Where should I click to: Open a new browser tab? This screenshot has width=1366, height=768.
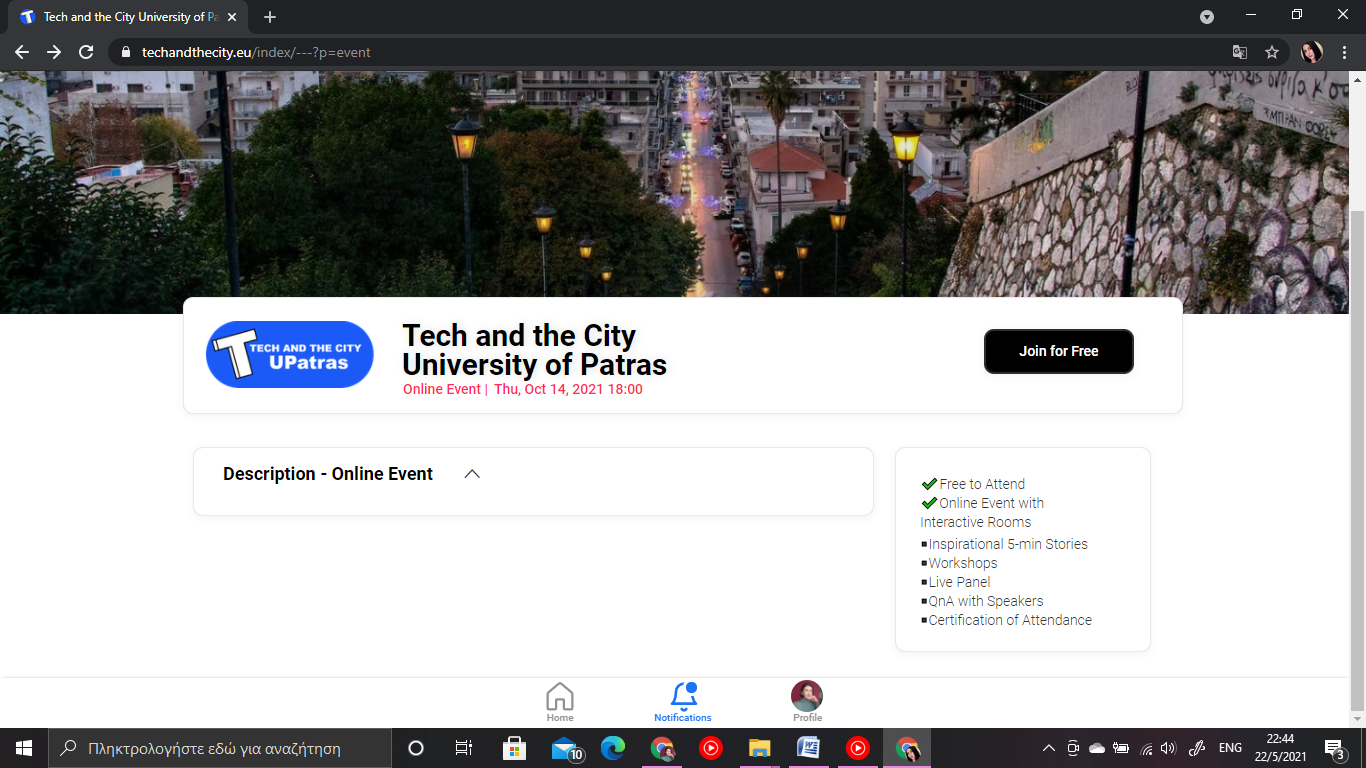click(270, 17)
